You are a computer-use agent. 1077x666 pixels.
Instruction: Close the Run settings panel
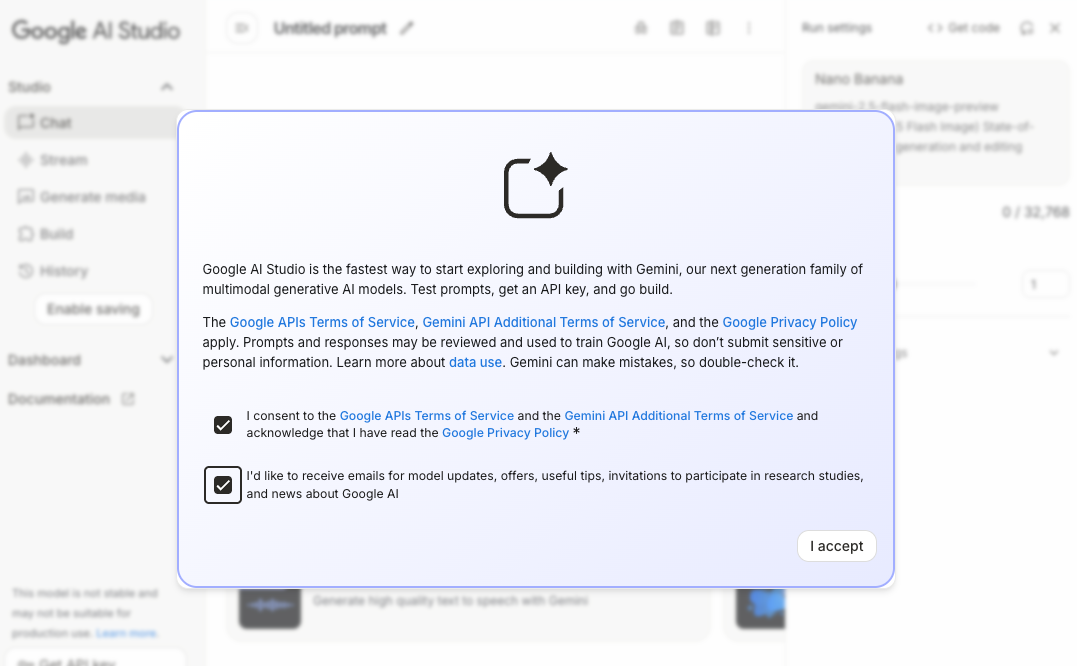click(x=1055, y=28)
